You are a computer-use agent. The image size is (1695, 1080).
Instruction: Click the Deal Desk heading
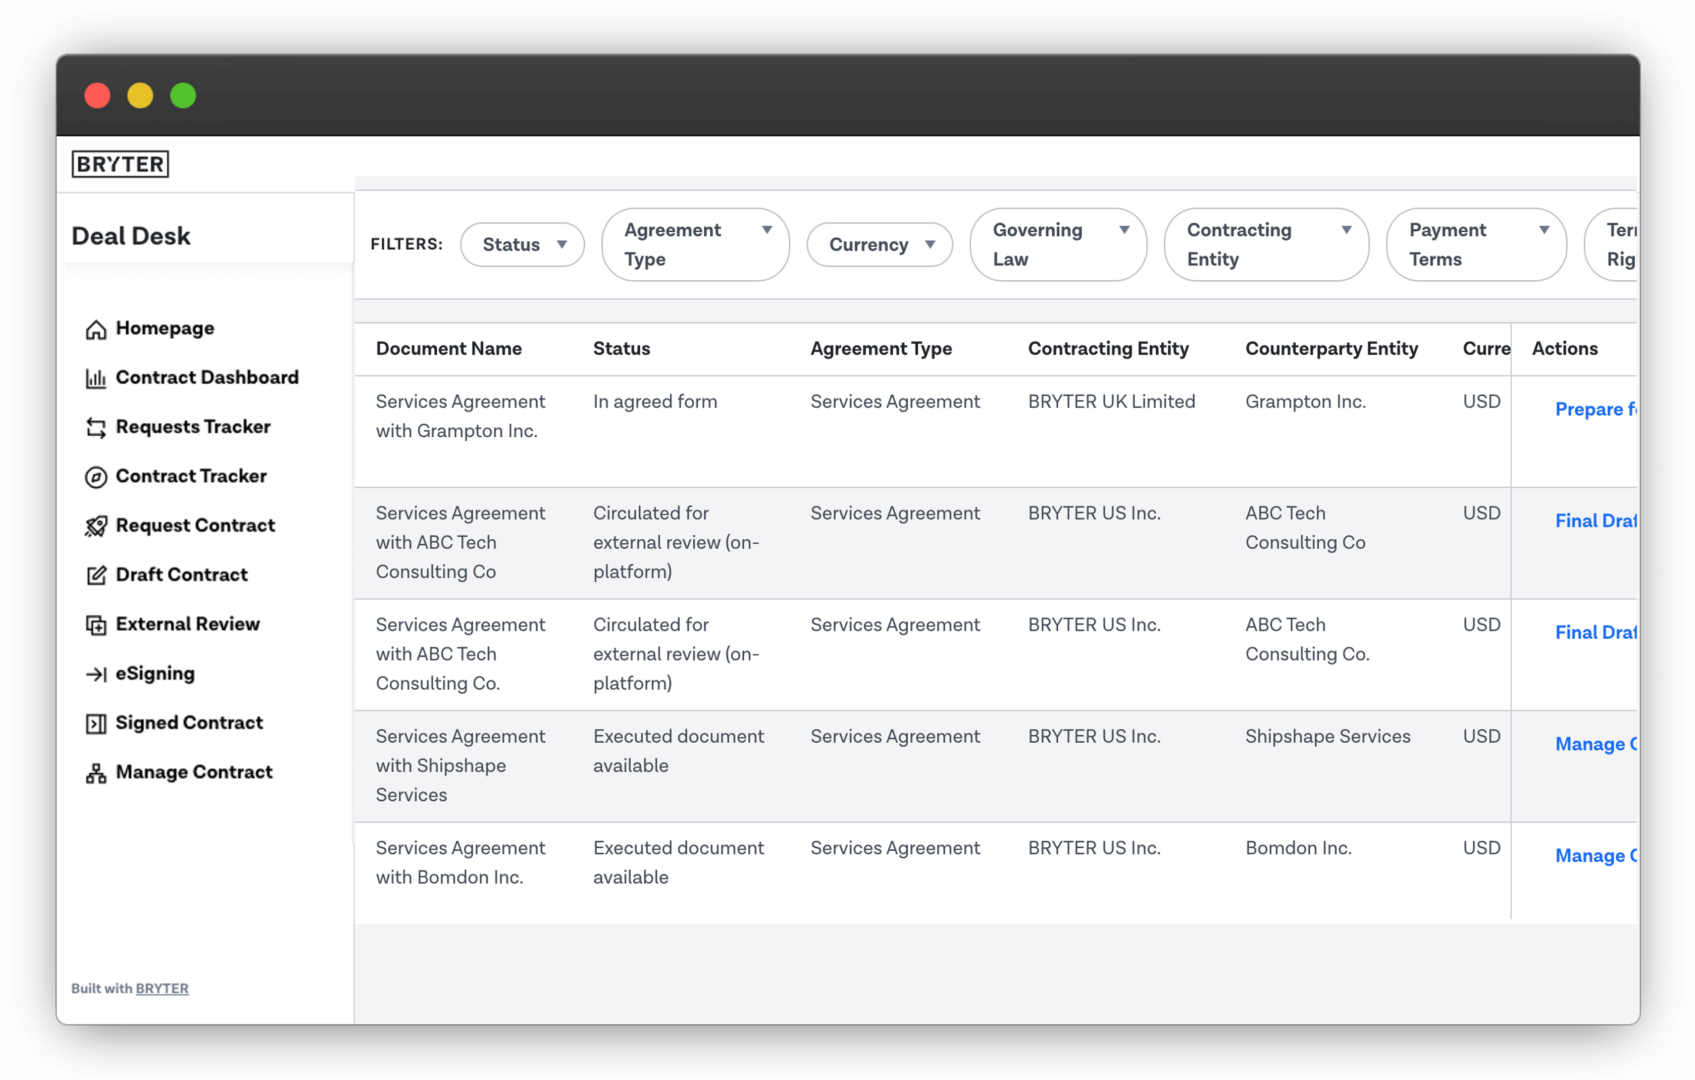click(x=131, y=236)
